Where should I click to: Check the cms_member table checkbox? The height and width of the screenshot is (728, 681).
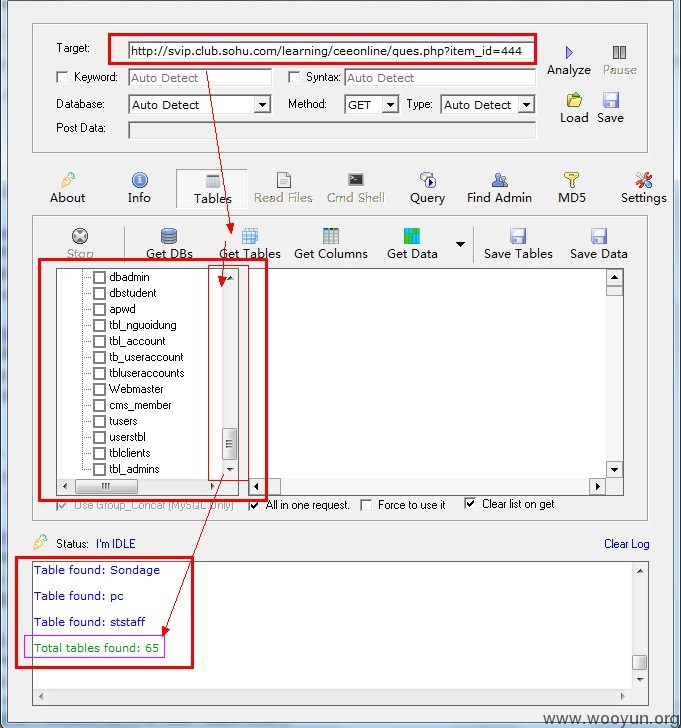[x=99, y=405]
